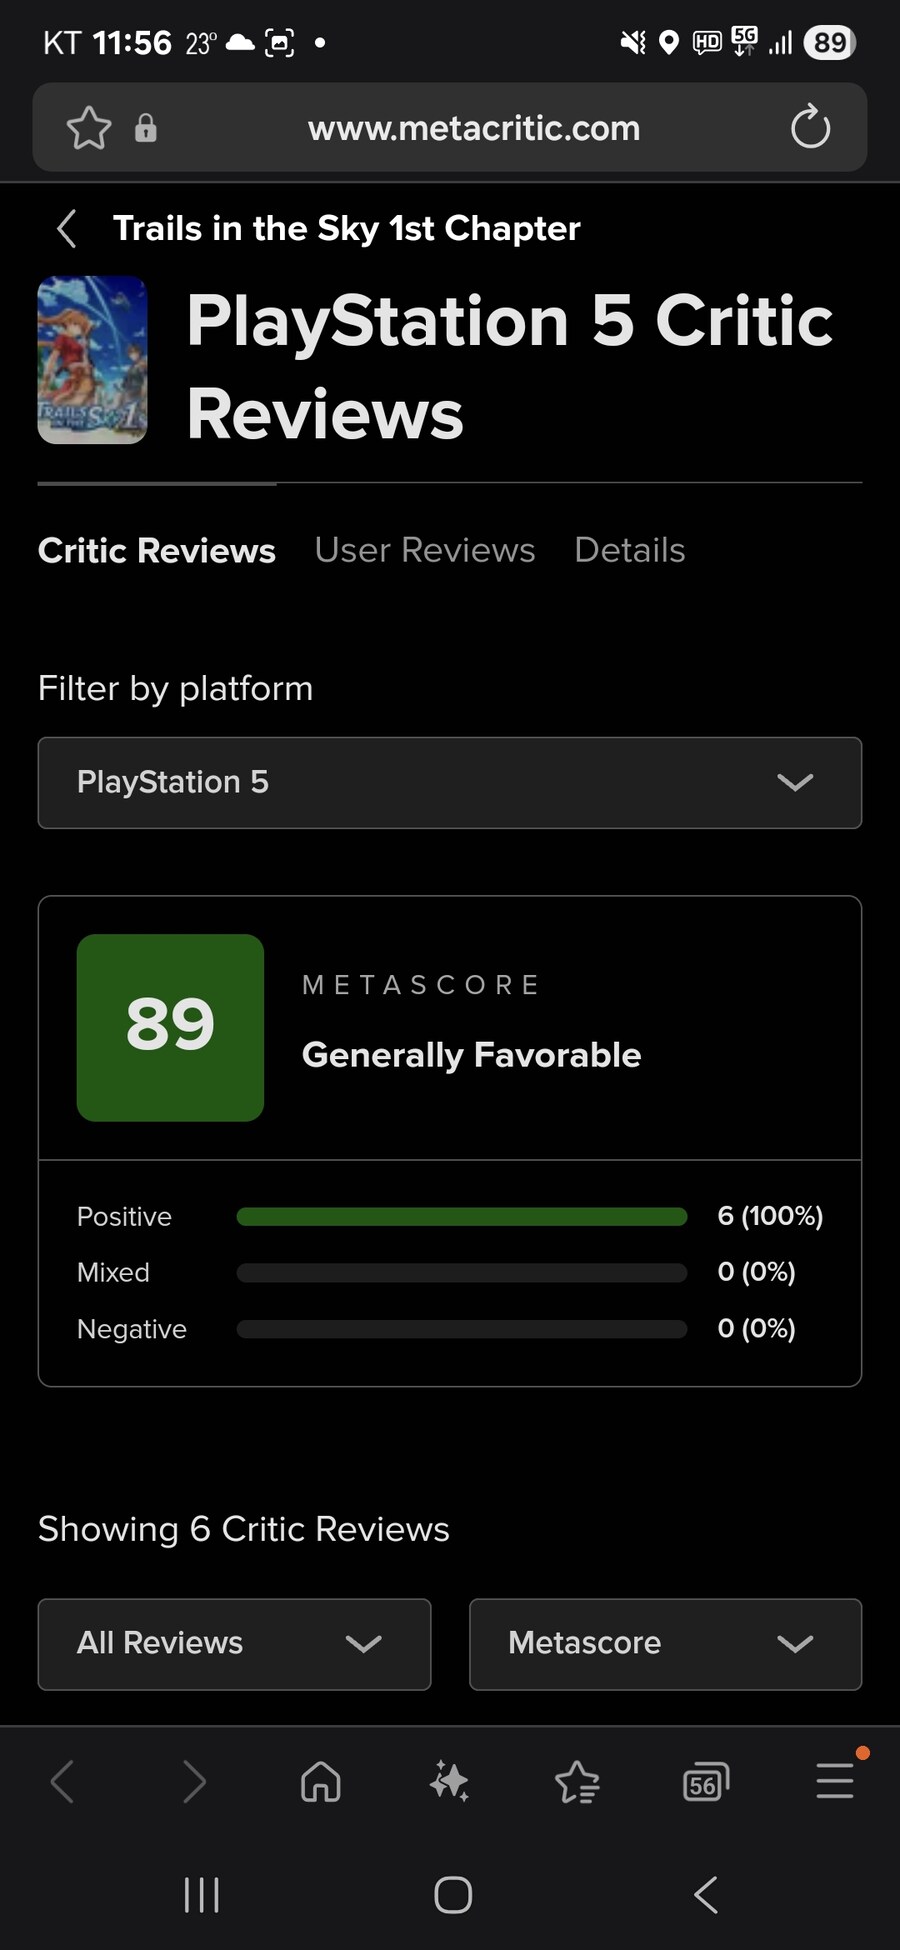Reload the page with refresh icon
Viewport: 900px width, 1950px height.
[x=810, y=128]
